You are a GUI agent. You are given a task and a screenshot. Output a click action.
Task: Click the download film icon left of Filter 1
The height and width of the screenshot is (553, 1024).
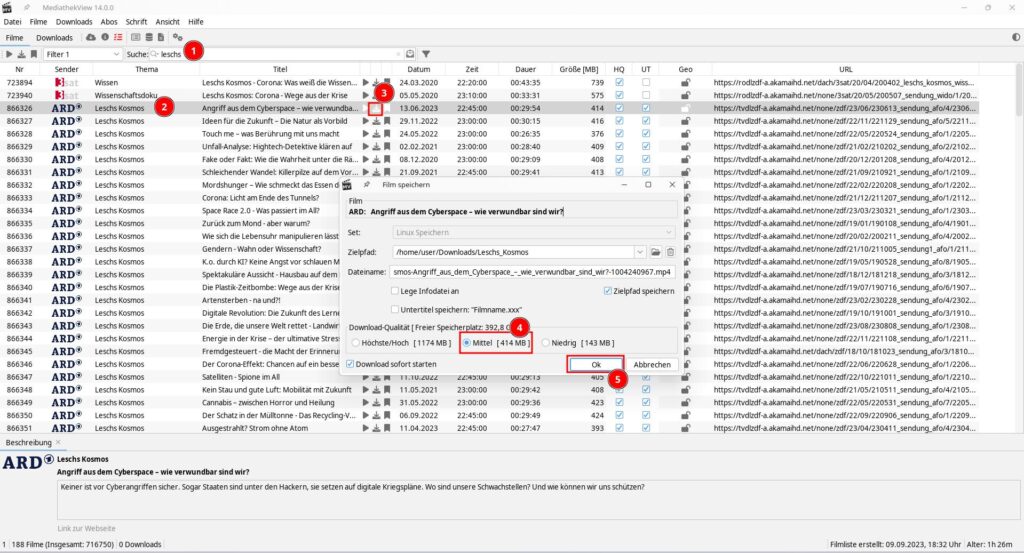click(x=21, y=54)
